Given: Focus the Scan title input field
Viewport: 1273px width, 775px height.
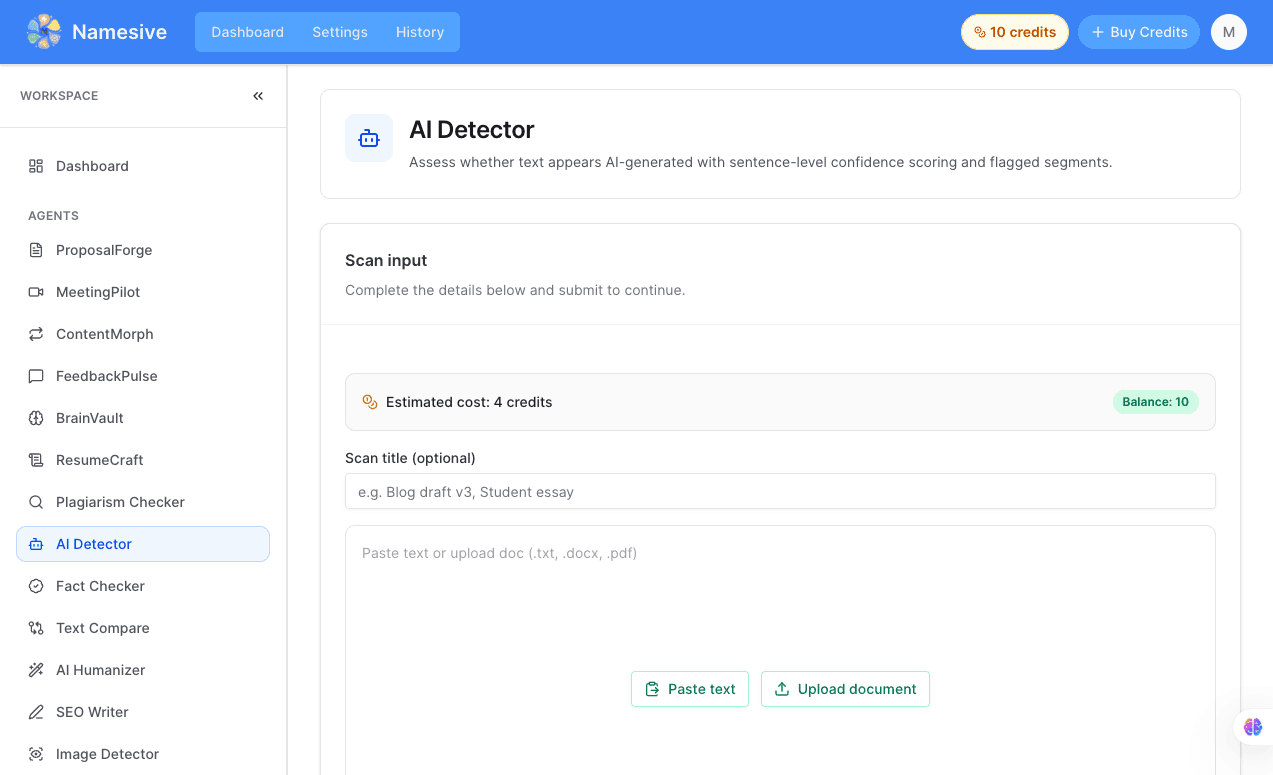Looking at the screenshot, I should [x=780, y=492].
